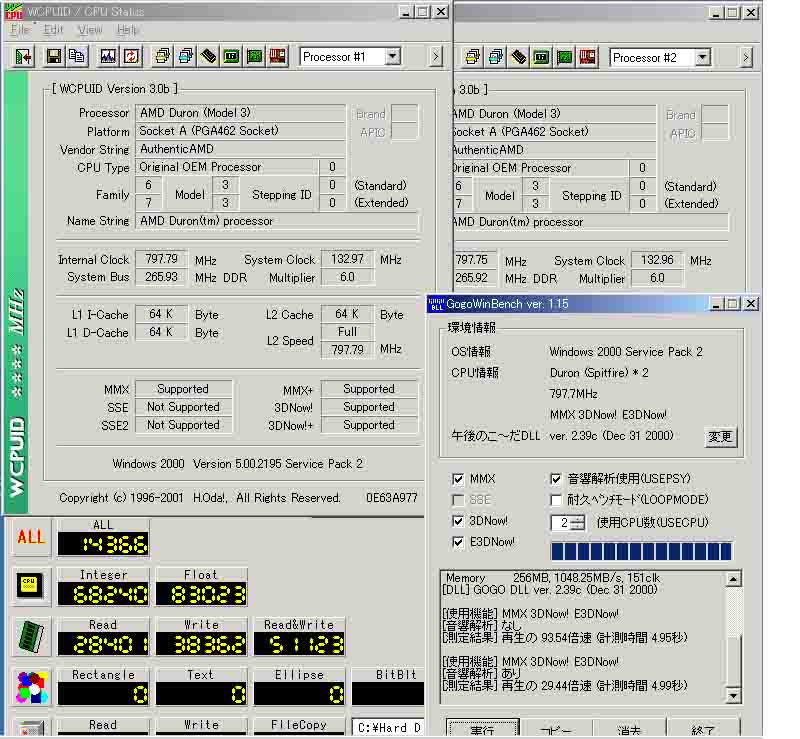800x739 pixels.
Task: Open the Processor #1 dropdown
Action: [x=392, y=56]
